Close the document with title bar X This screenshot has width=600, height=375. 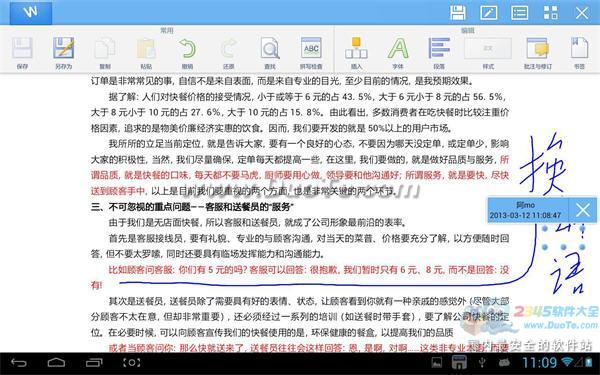click(x=582, y=13)
